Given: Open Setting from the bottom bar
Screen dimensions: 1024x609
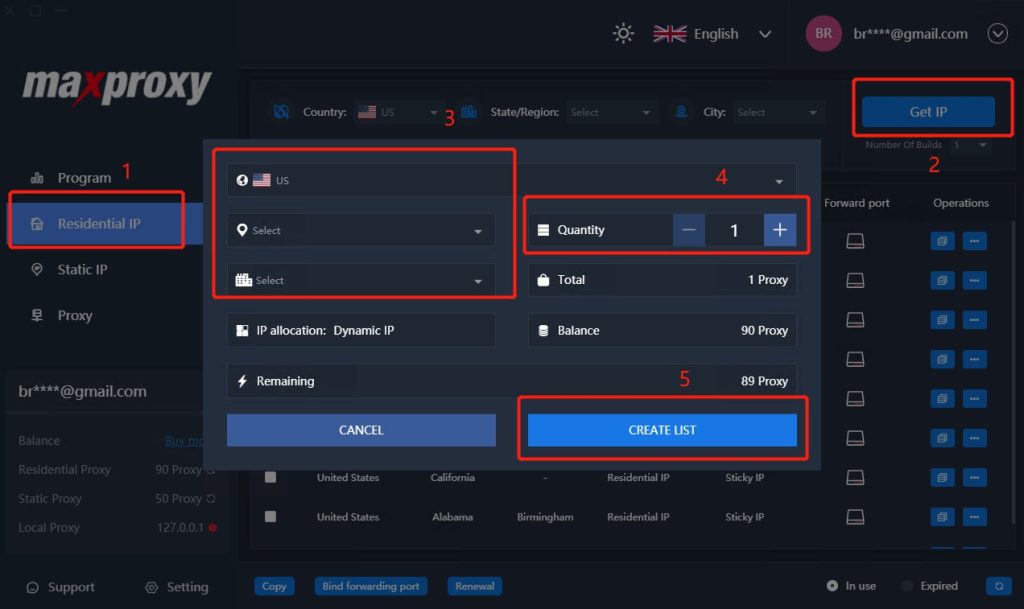Looking at the screenshot, I should 176,587.
